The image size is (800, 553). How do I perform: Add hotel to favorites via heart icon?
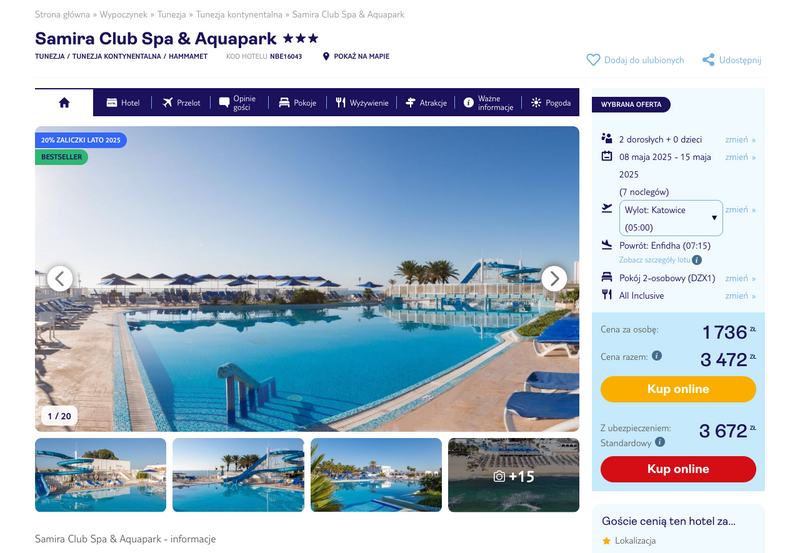coord(593,60)
